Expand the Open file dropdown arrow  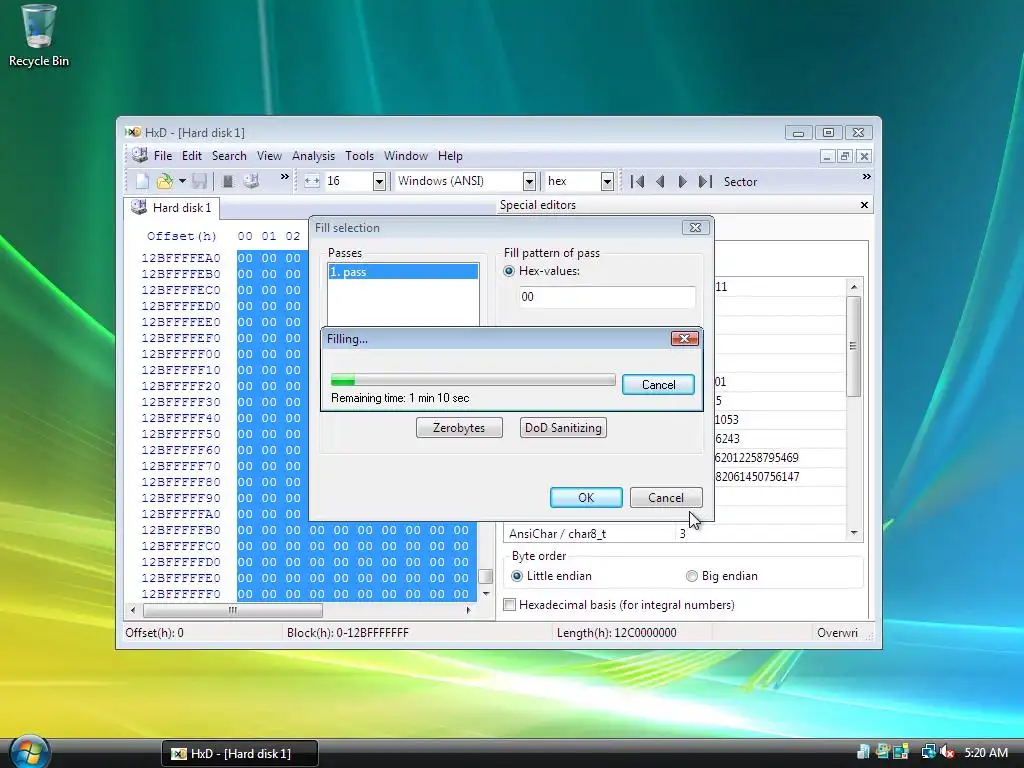pyautogui.click(x=182, y=181)
